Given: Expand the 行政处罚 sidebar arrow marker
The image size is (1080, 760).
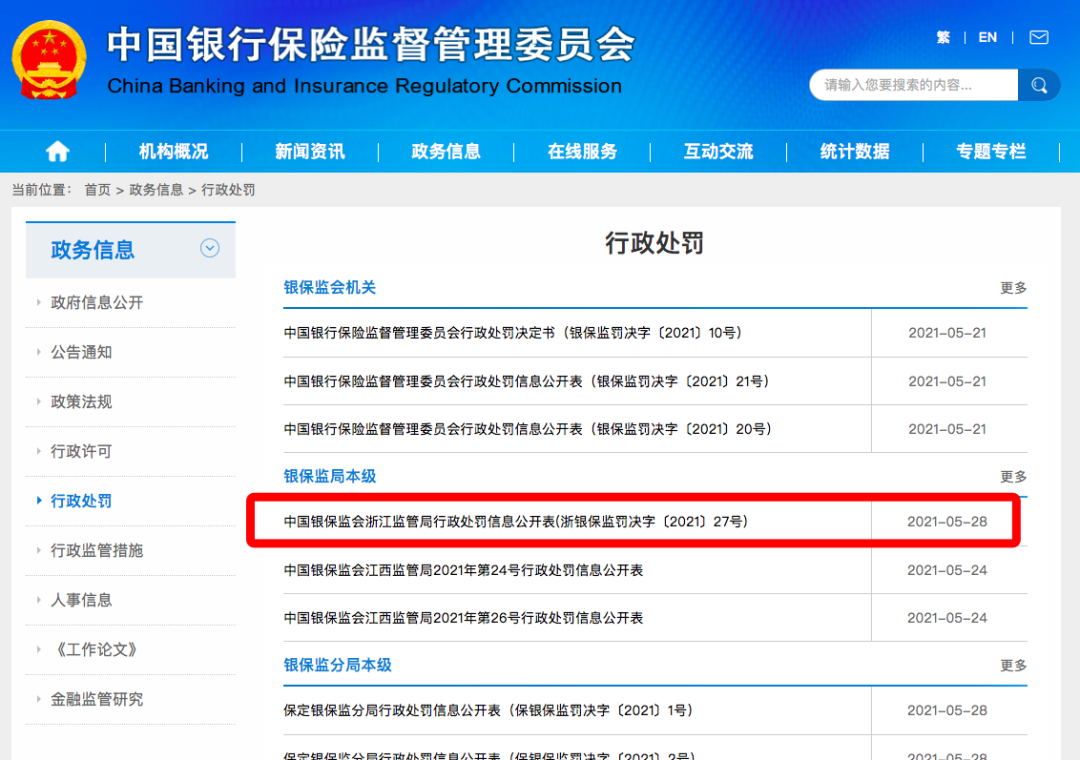Looking at the screenshot, I should 39,500.
